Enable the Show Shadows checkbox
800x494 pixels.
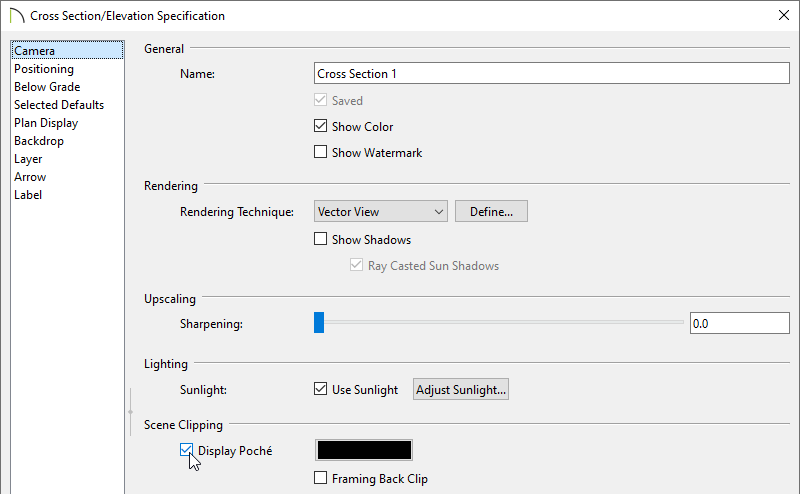point(321,240)
